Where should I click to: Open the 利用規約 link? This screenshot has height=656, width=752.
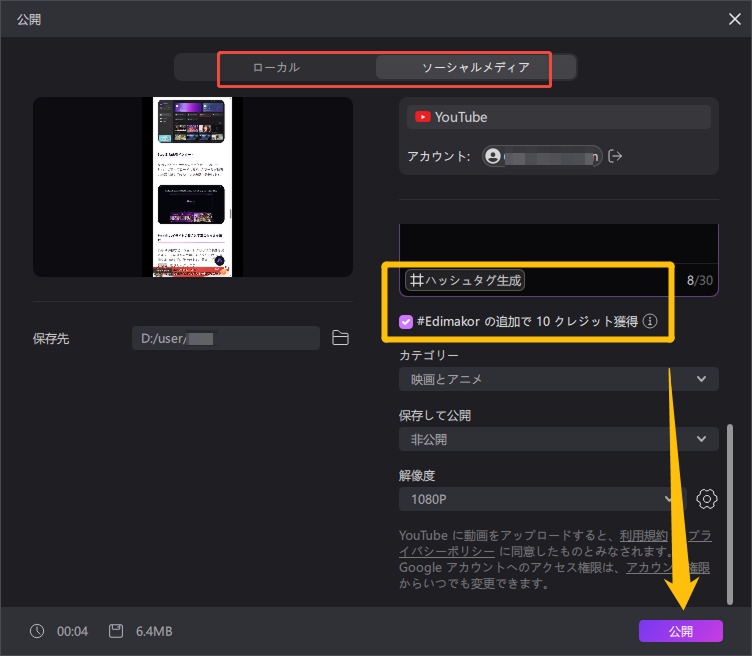pos(643,535)
